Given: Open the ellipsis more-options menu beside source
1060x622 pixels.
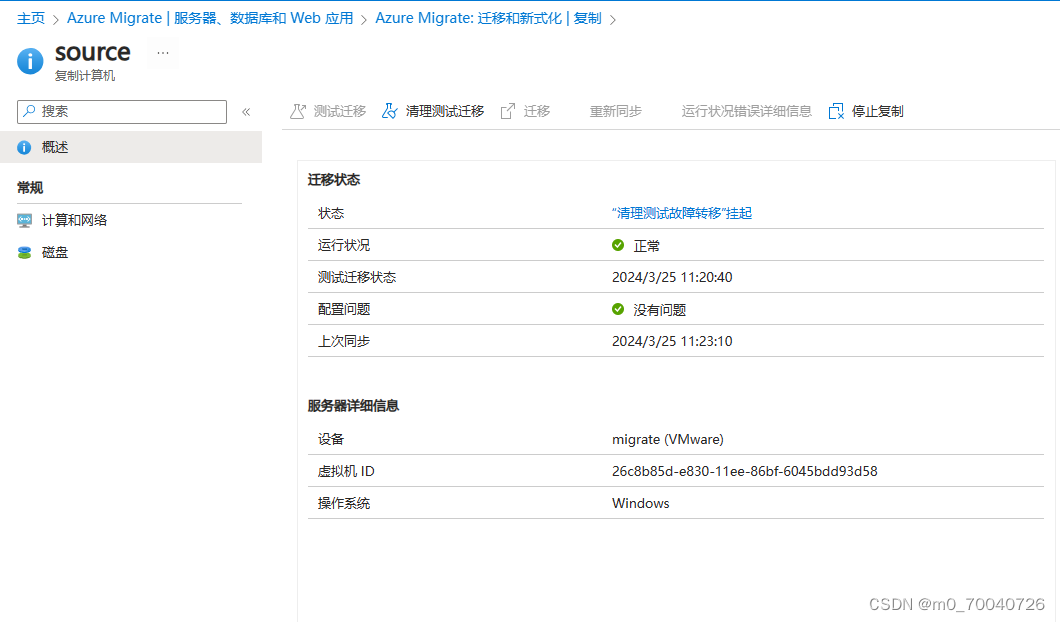Looking at the screenshot, I should pyautogui.click(x=163, y=53).
